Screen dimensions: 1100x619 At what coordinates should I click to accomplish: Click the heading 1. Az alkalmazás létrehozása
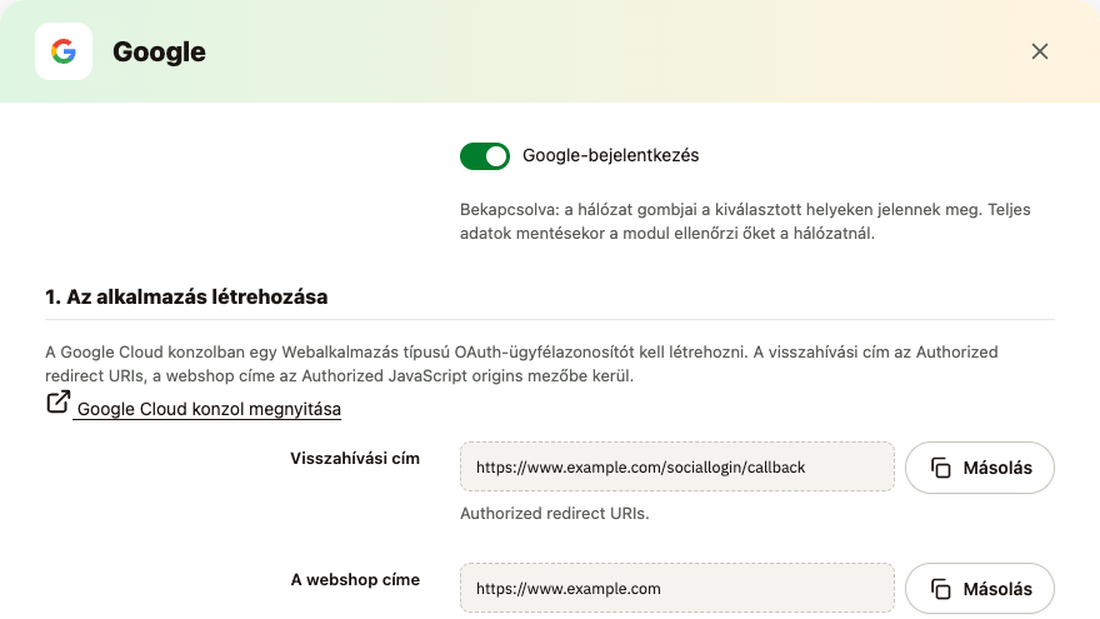(x=186, y=297)
